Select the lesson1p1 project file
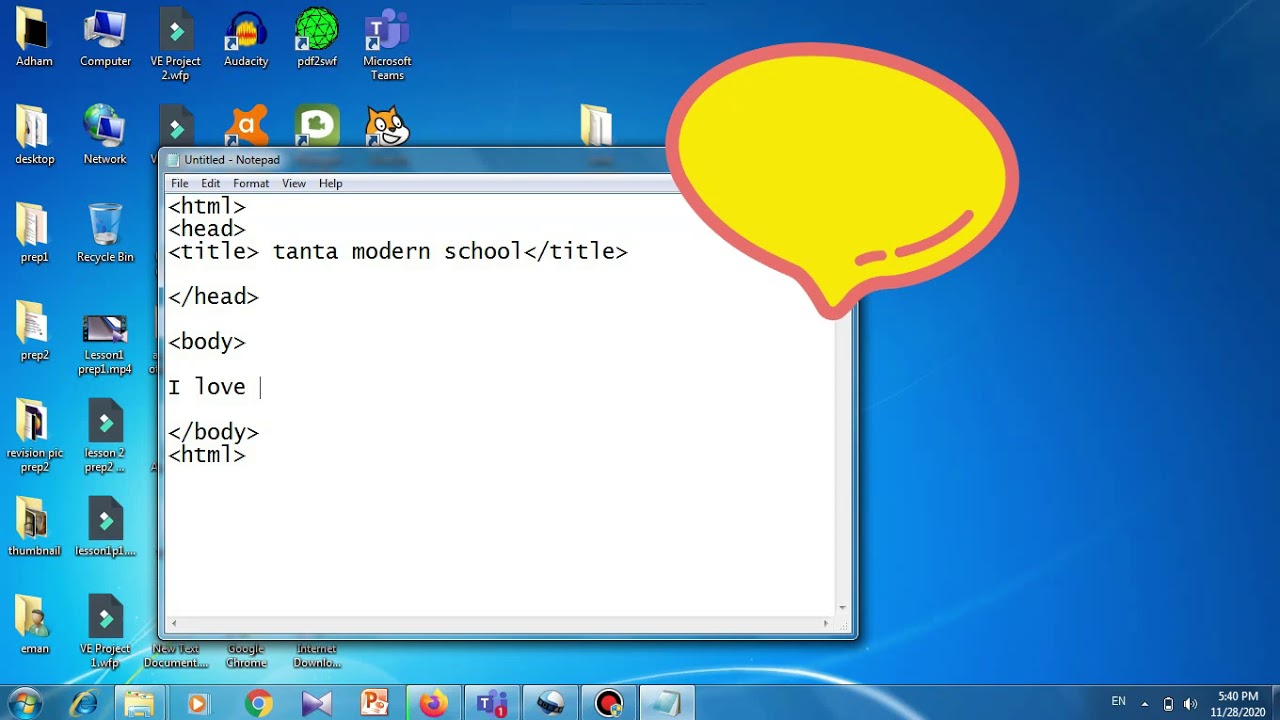This screenshot has height=720, width=1280. (105, 527)
